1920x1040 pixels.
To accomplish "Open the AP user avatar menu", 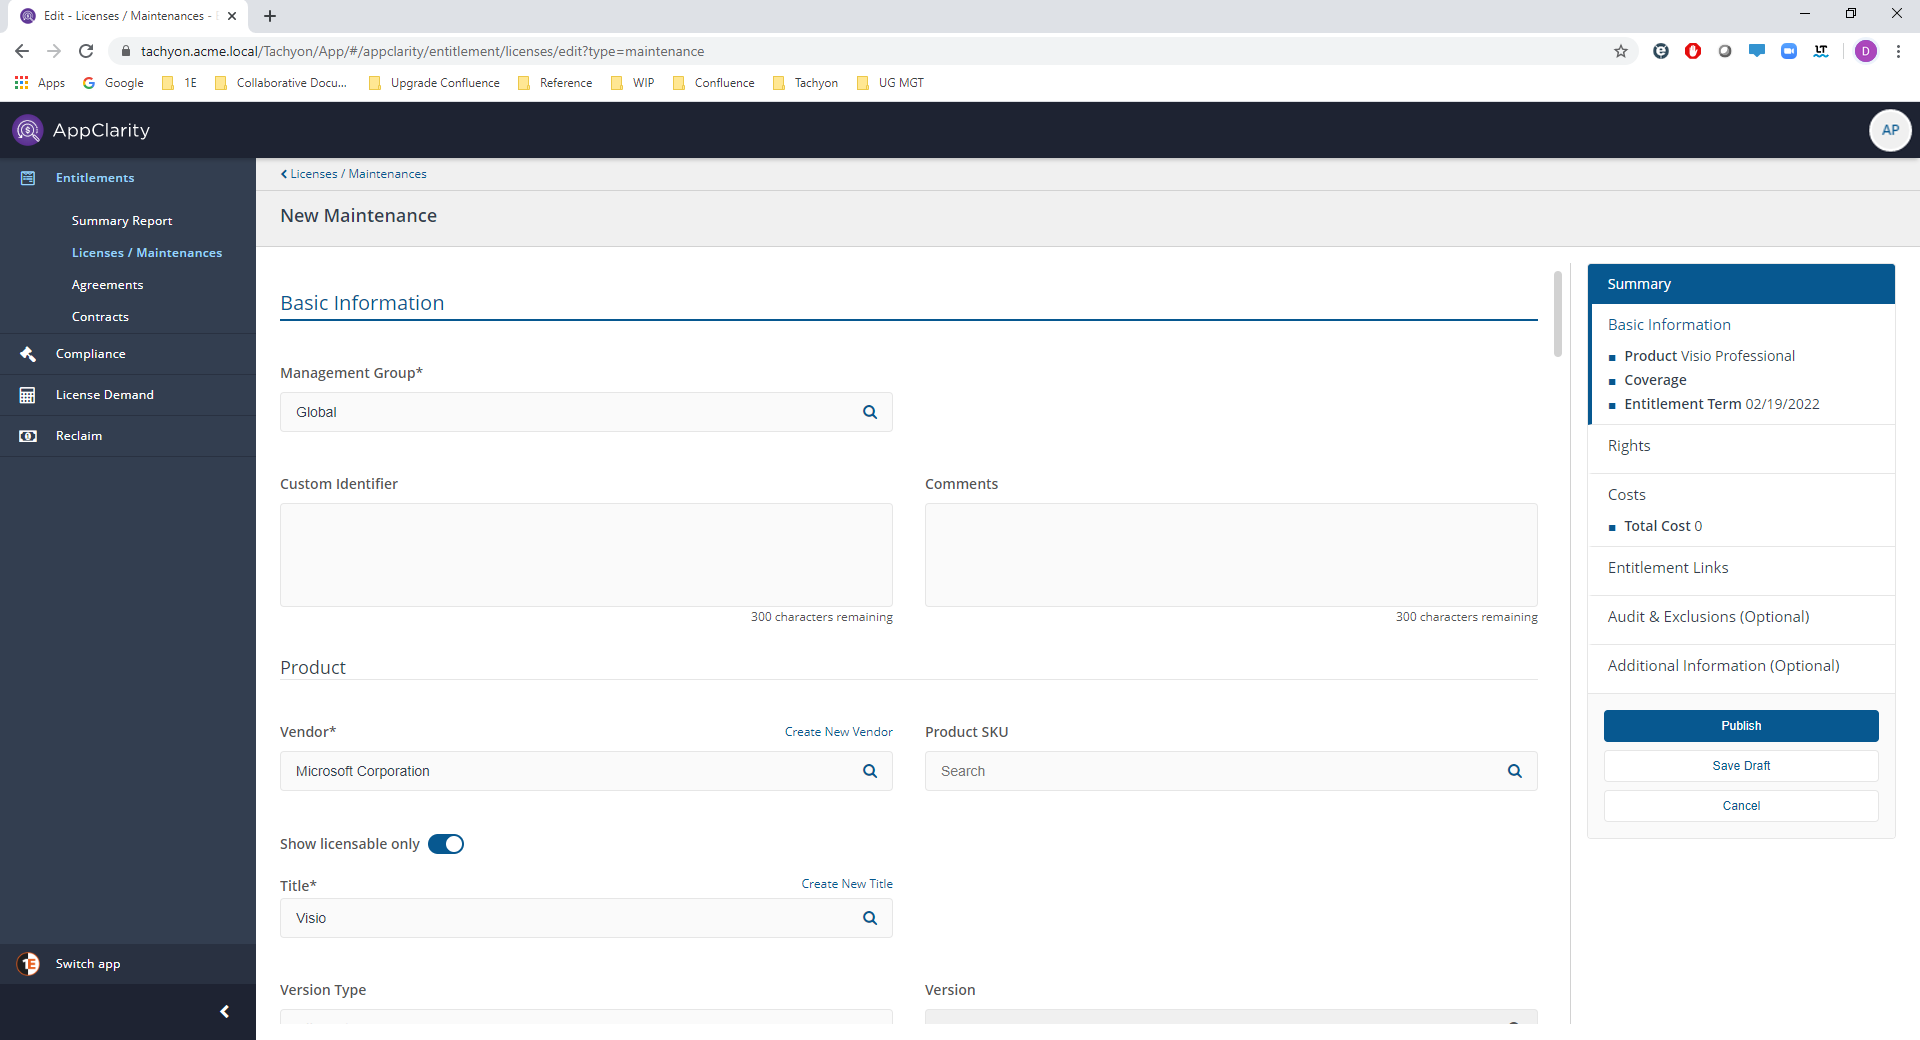I will click(1890, 130).
